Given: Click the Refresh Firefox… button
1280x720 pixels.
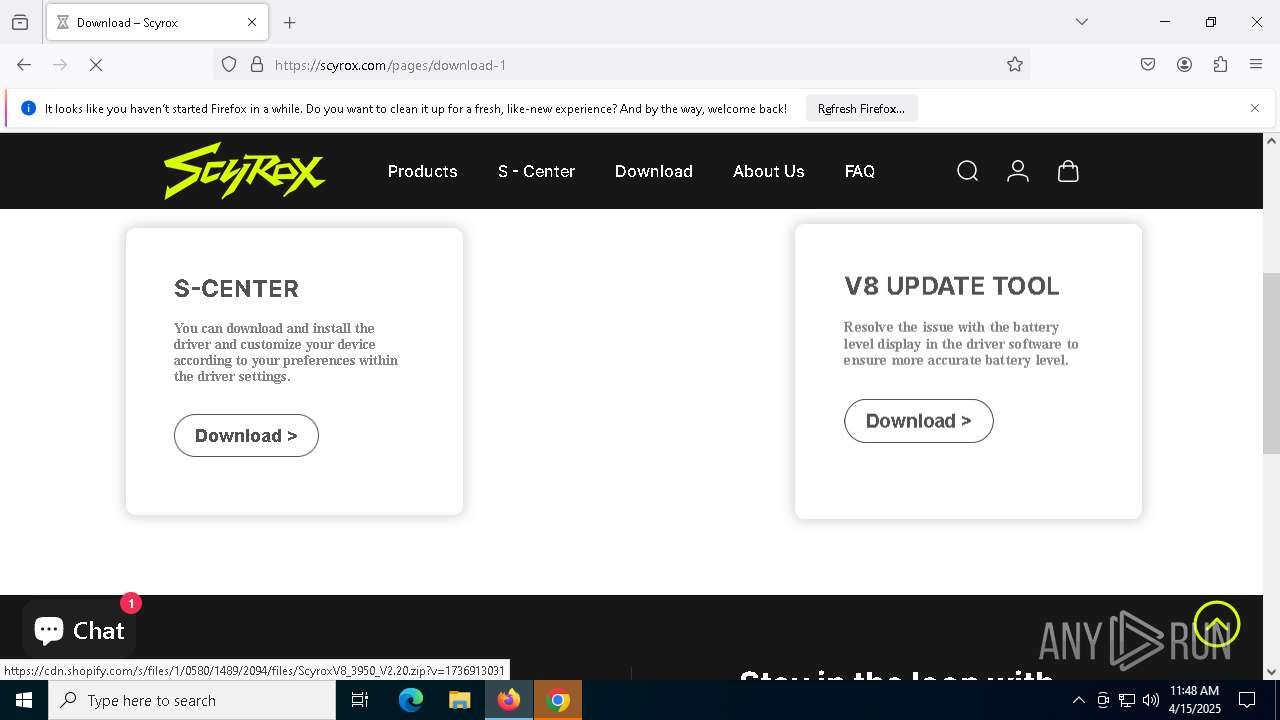Looking at the screenshot, I should (x=861, y=109).
